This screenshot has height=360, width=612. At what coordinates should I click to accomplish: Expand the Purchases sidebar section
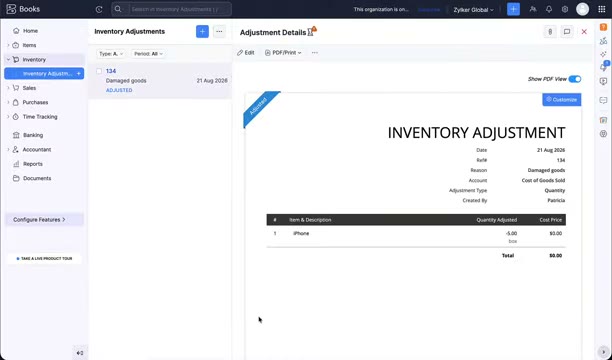coord(8,103)
